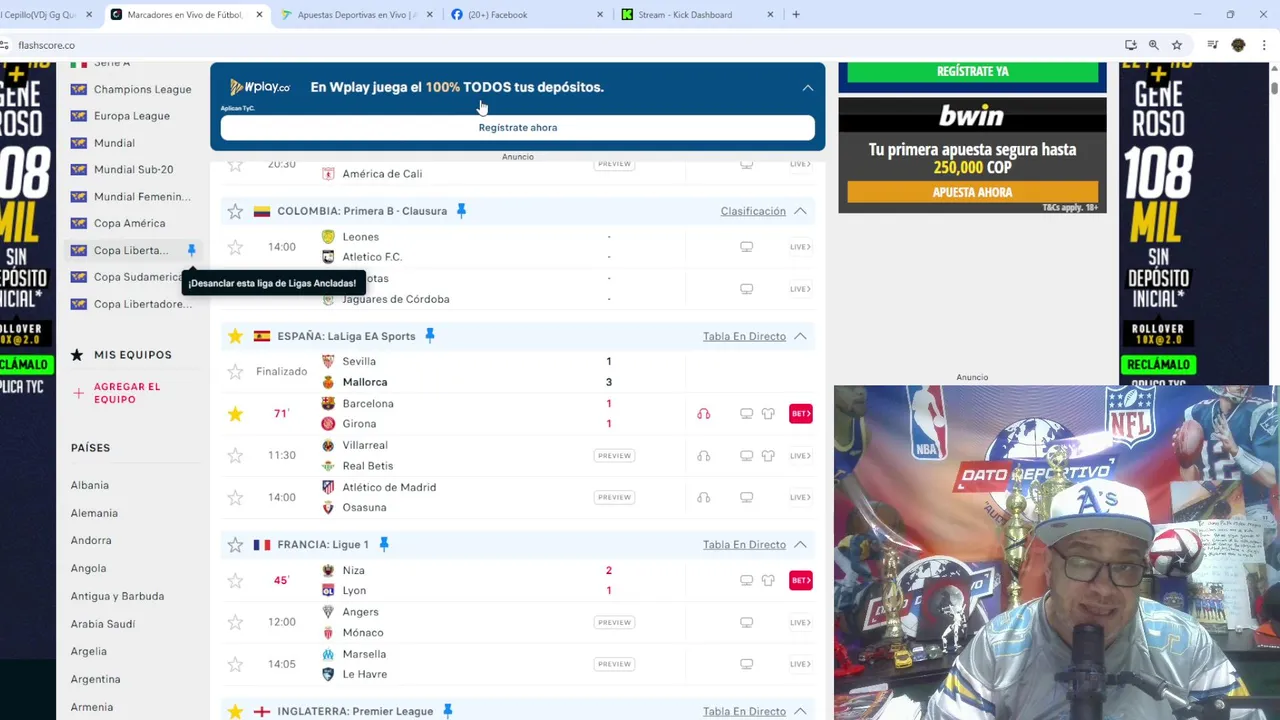
Task: Click LIVE icon for Villarreal vs Real Betis
Action: point(801,456)
